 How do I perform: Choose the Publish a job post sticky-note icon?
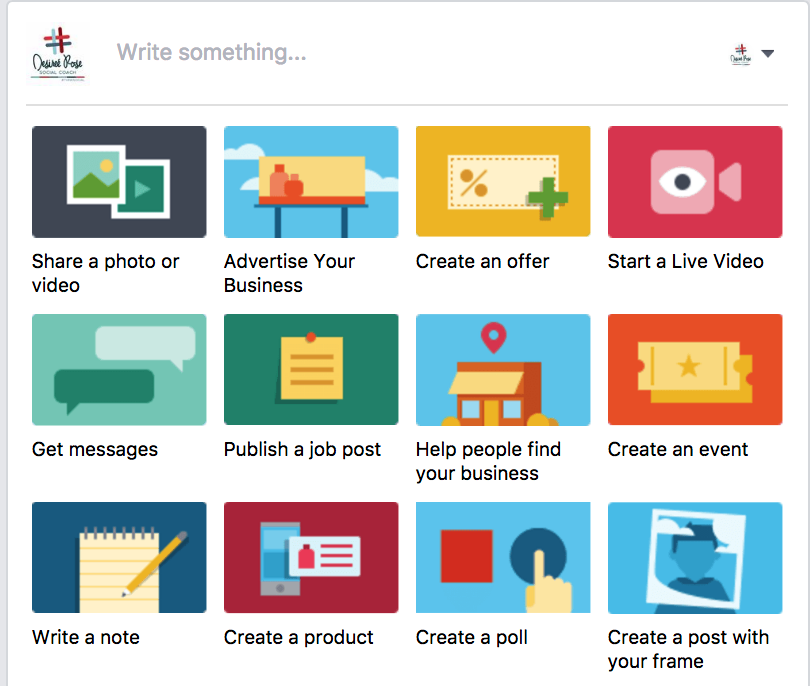tap(311, 370)
